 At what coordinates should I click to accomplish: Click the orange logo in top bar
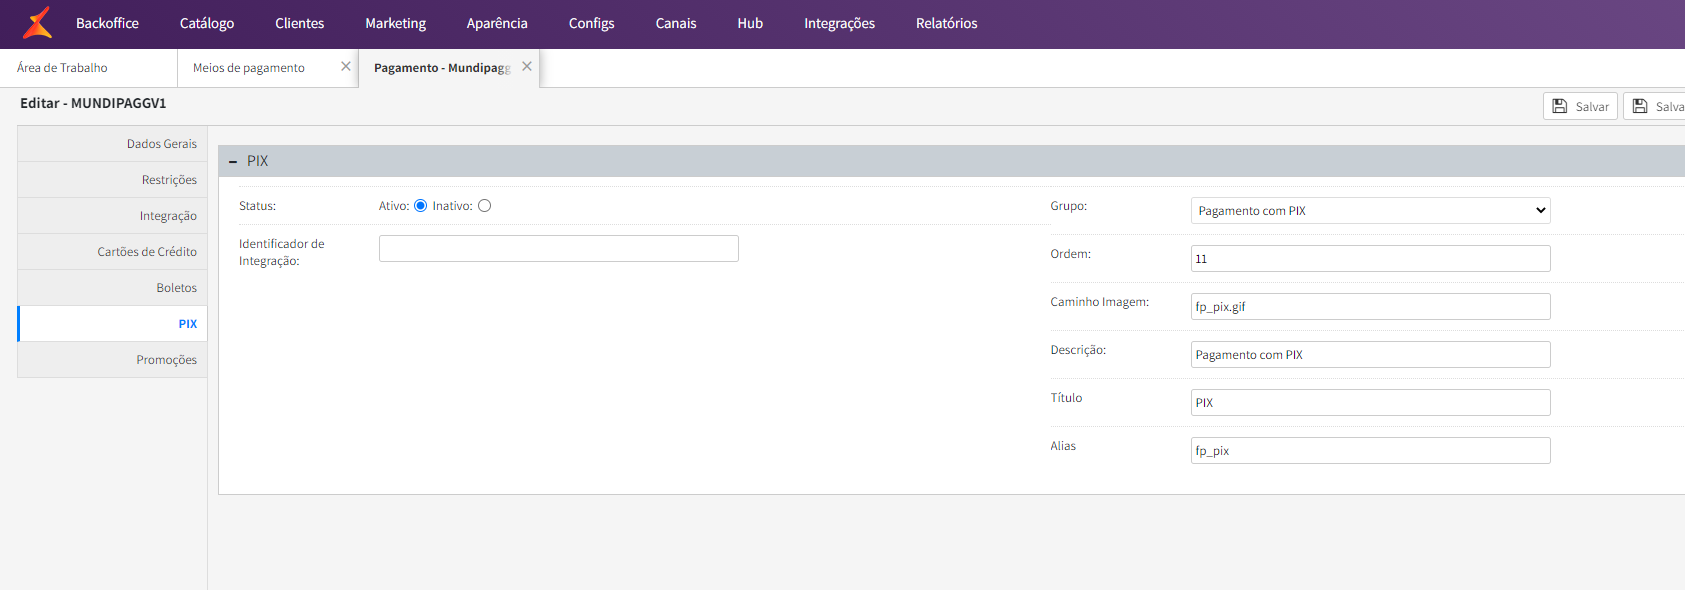click(x=37, y=23)
